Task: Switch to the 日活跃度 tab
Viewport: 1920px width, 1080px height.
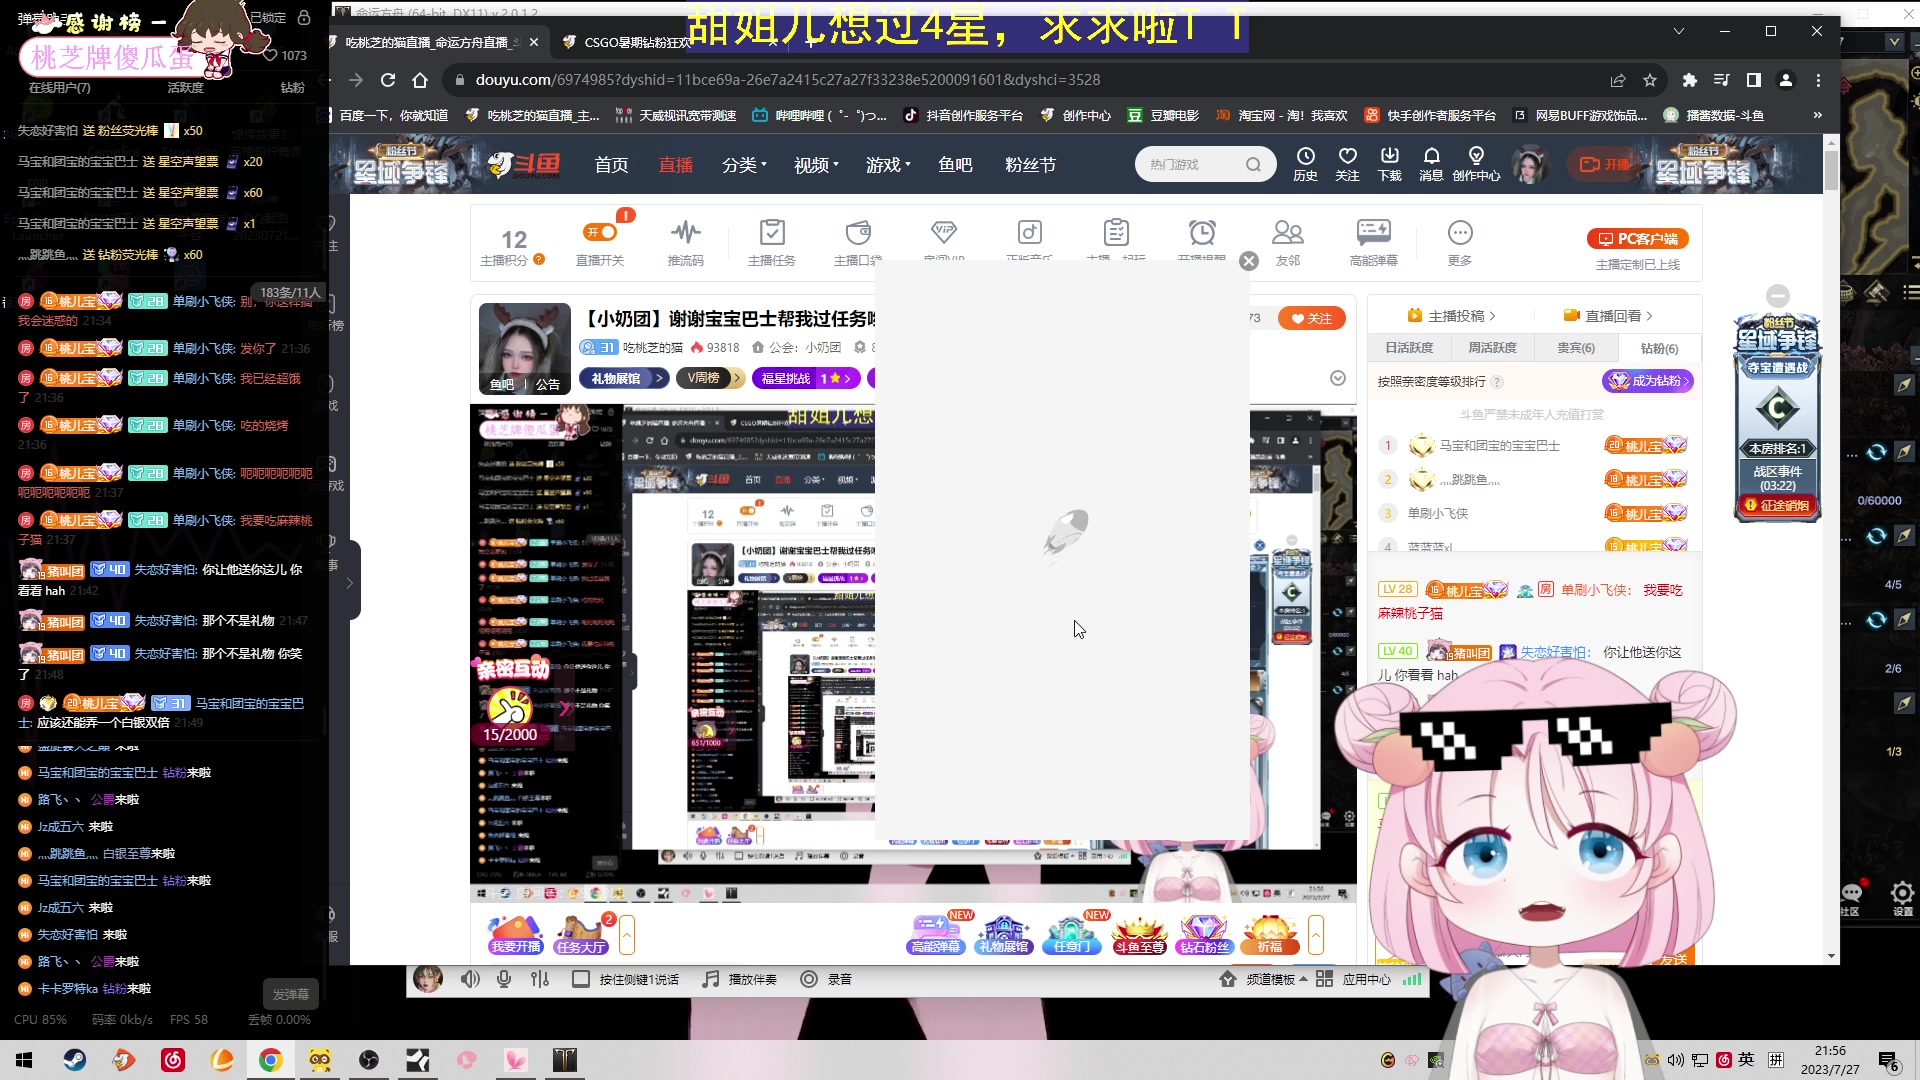Action: [1409, 348]
